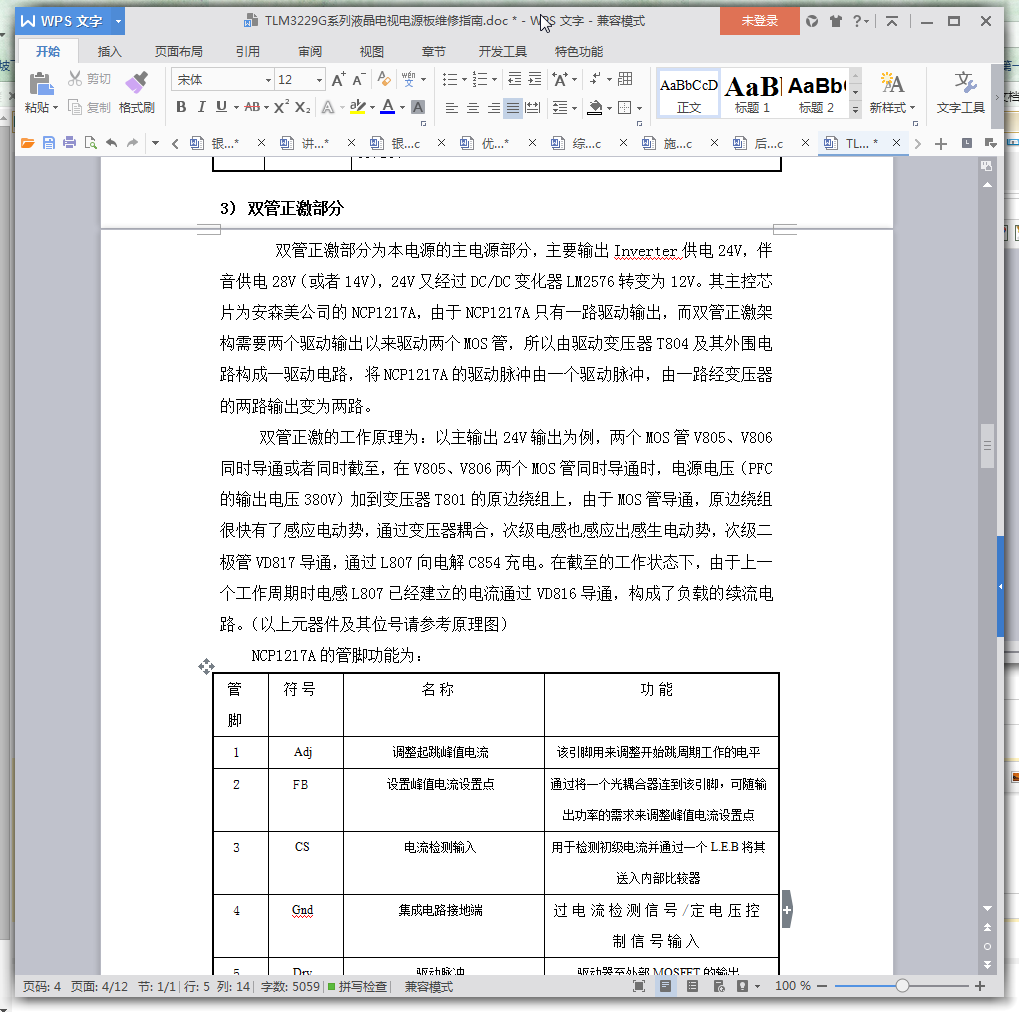Click the Print icon in quick toolbar
Viewport: 1019px width, 1012px height.
point(70,143)
